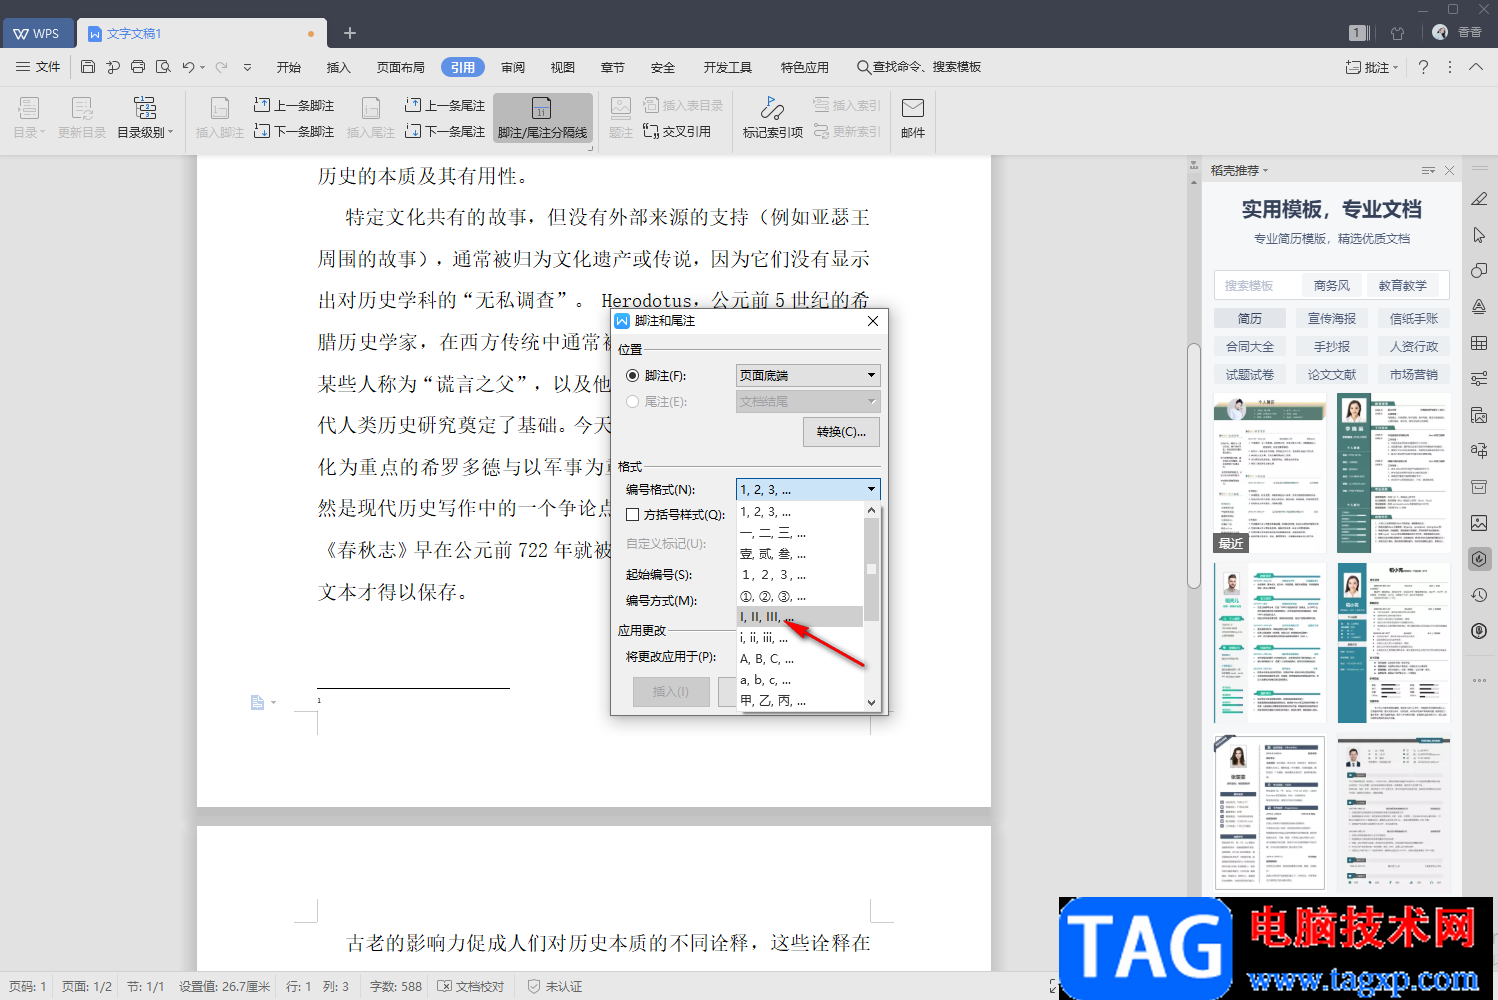Viewport: 1498px width, 1000px height.
Task: Click the 交叉引用 cross-reference icon
Action: tap(651, 131)
